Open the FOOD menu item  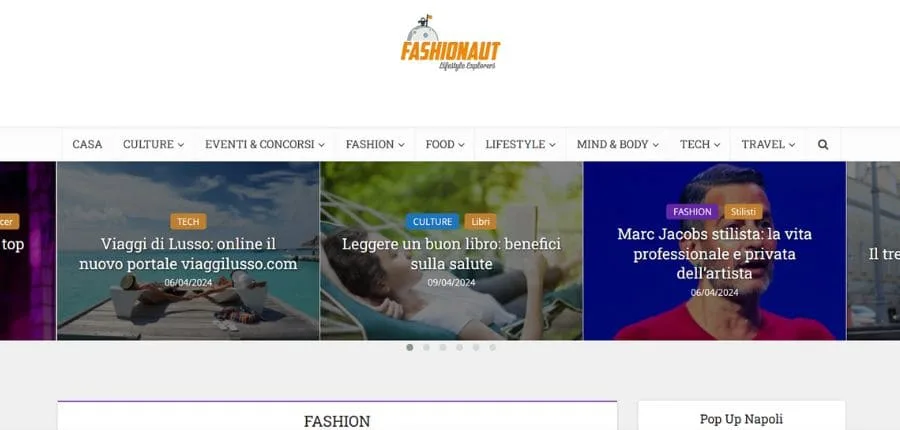click(x=445, y=145)
